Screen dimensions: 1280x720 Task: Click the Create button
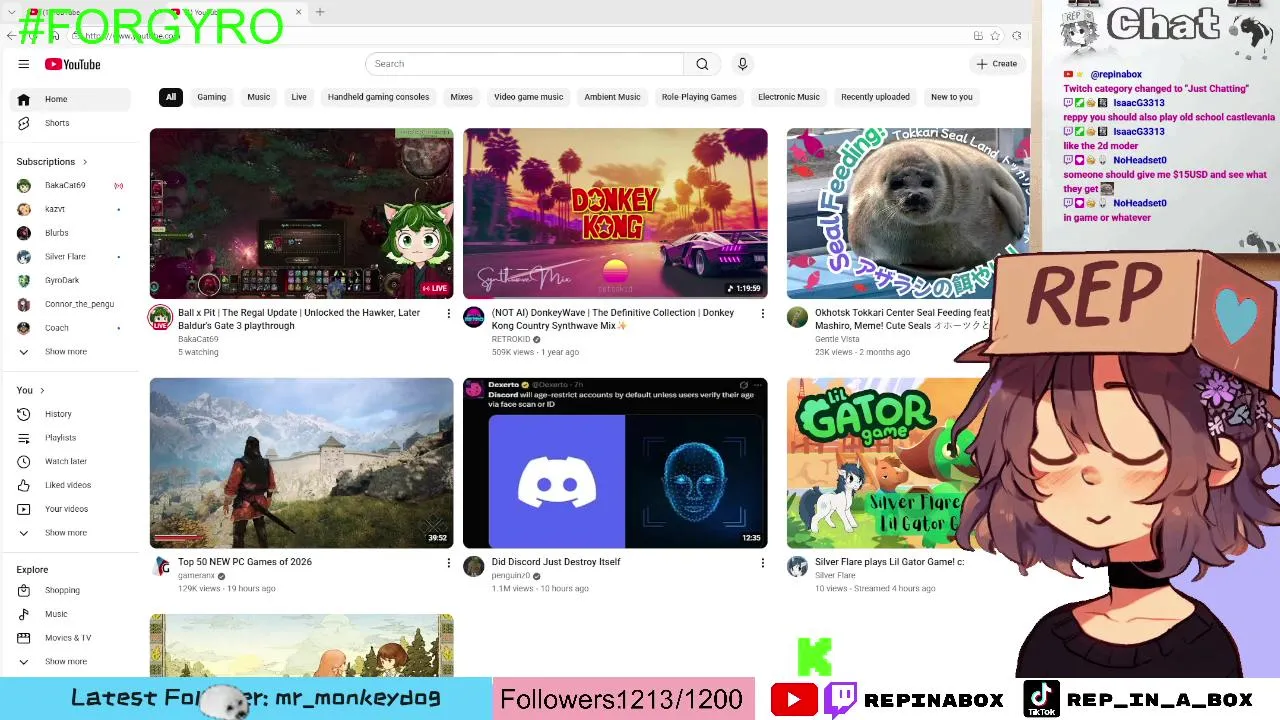coord(996,64)
